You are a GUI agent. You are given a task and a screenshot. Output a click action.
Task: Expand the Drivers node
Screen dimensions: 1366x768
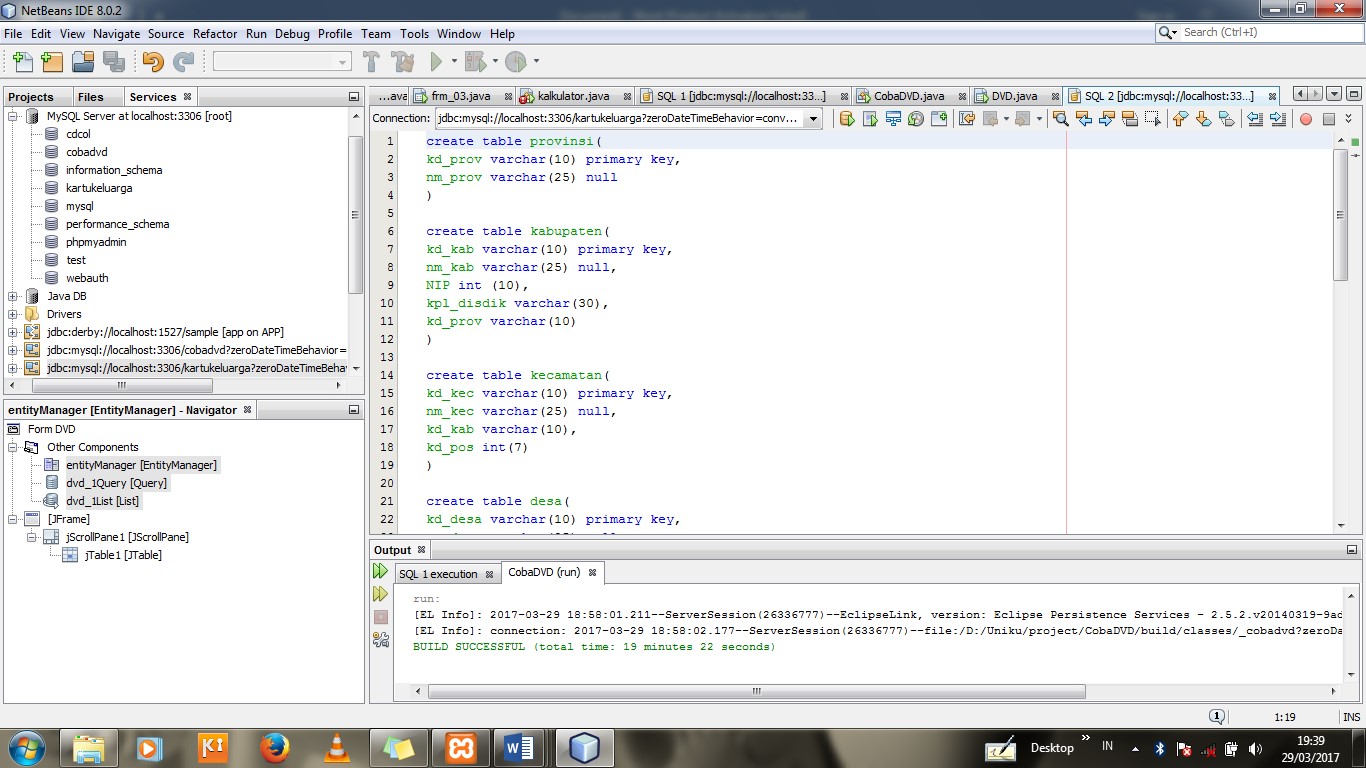pos(13,314)
